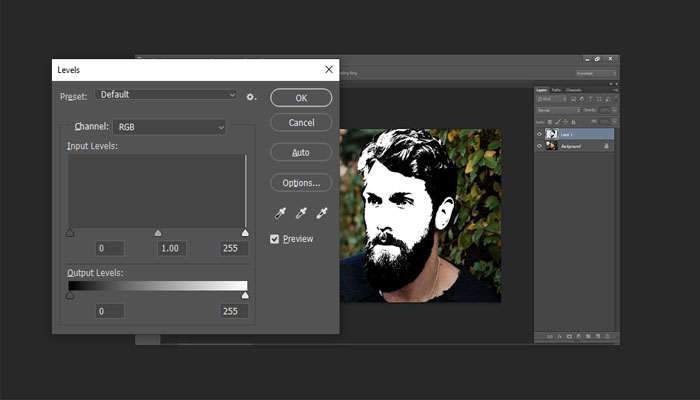Switch to the Paths tab
Image resolution: width=700 pixels, height=400 pixels.
pyautogui.click(x=557, y=90)
